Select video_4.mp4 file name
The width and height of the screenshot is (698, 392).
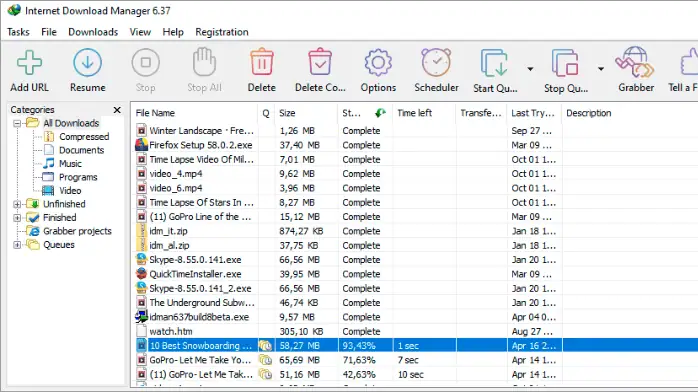176,174
